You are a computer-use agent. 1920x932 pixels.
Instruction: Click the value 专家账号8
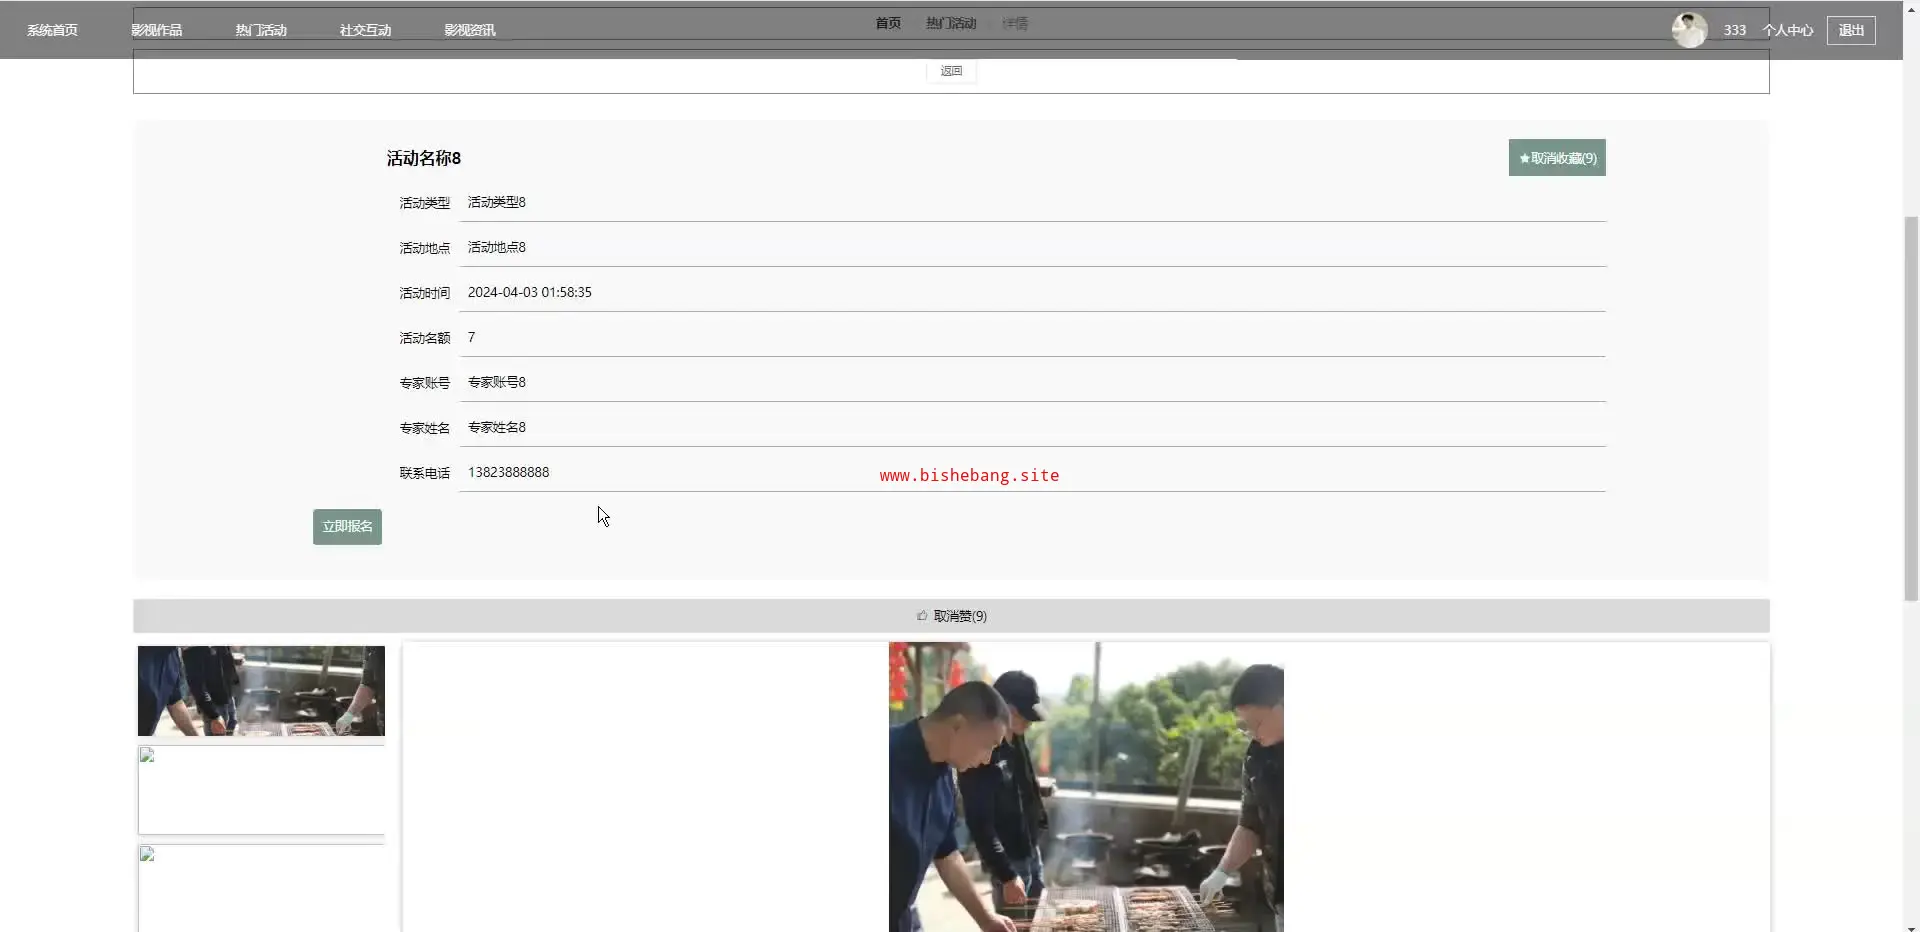click(x=497, y=382)
